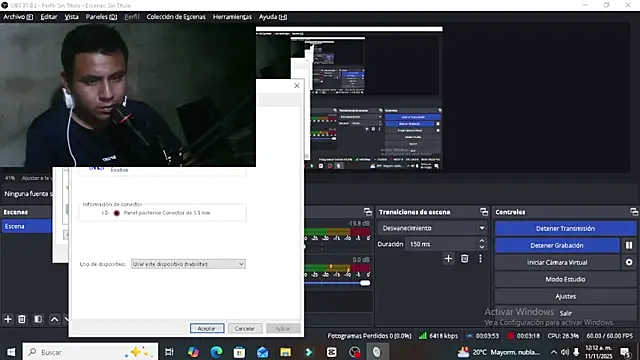This screenshot has height=360, width=640.
Task: Click Detener Transmisión button
Action: [565, 229]
